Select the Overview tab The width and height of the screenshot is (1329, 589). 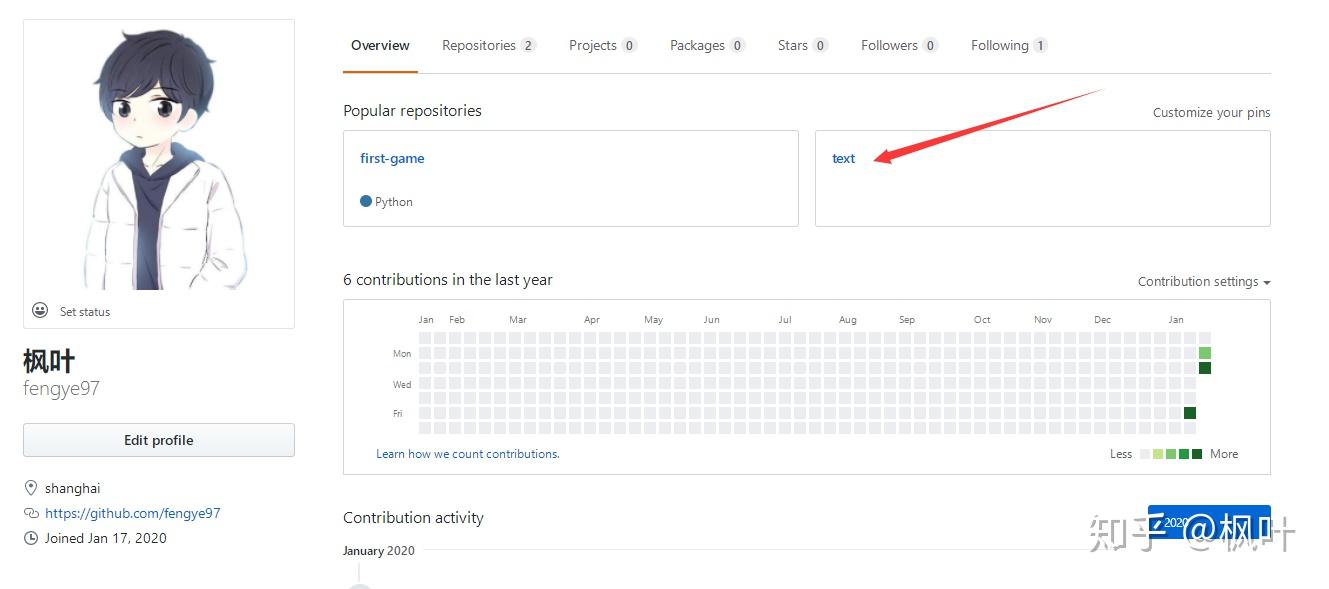click(380, 46)
